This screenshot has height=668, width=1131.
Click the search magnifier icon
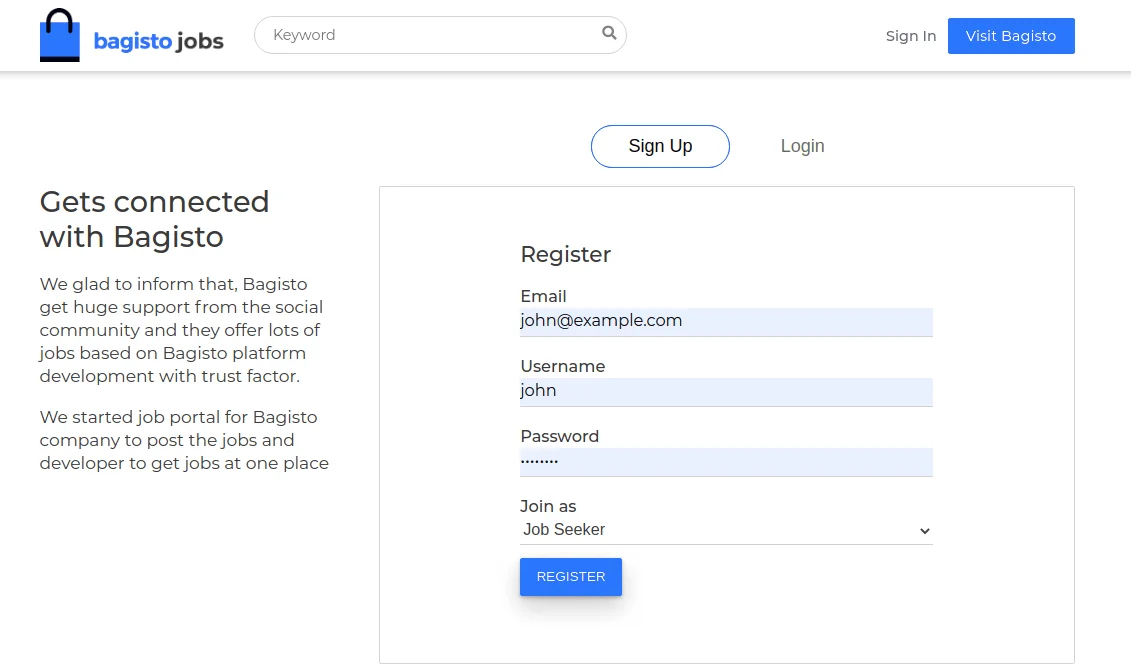[x=608, y=34]
